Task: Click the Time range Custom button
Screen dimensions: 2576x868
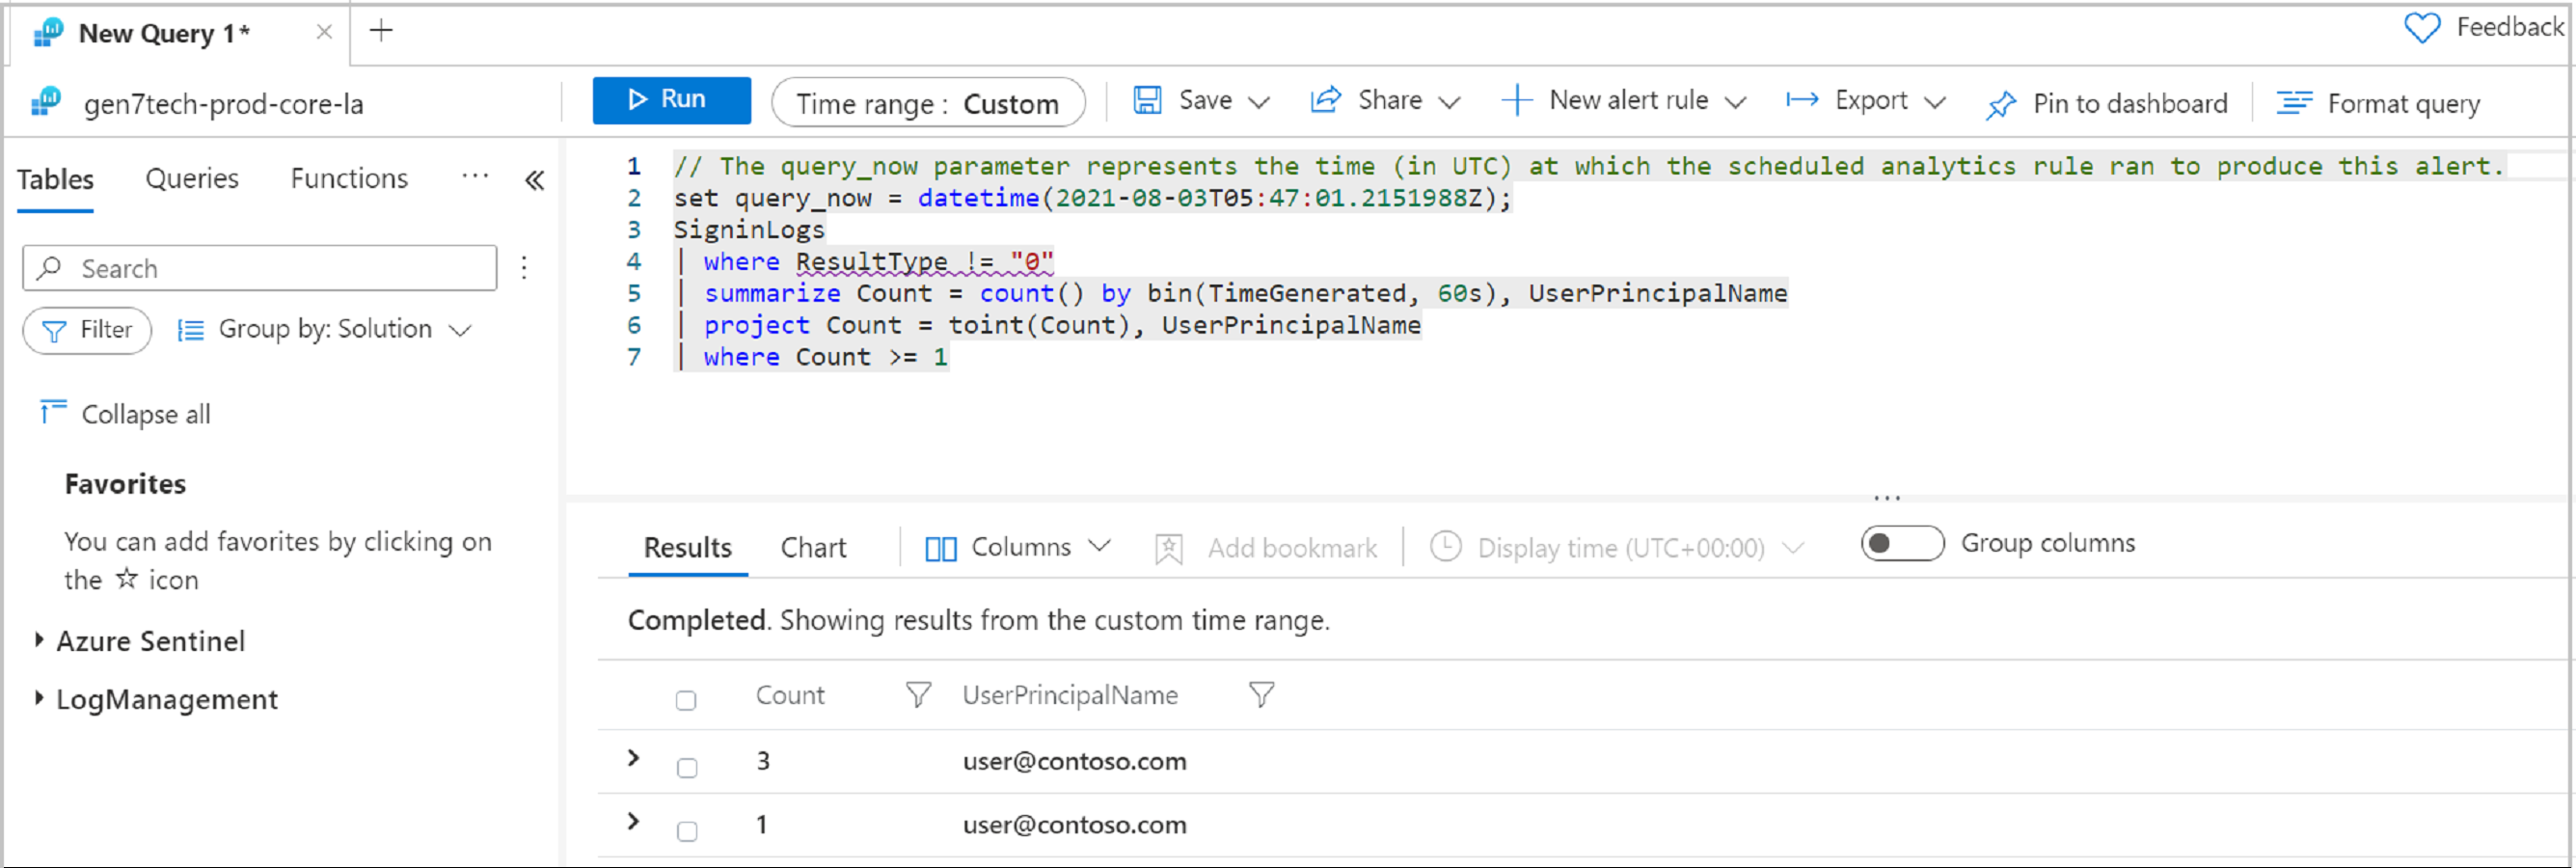Action: point(927,103)
